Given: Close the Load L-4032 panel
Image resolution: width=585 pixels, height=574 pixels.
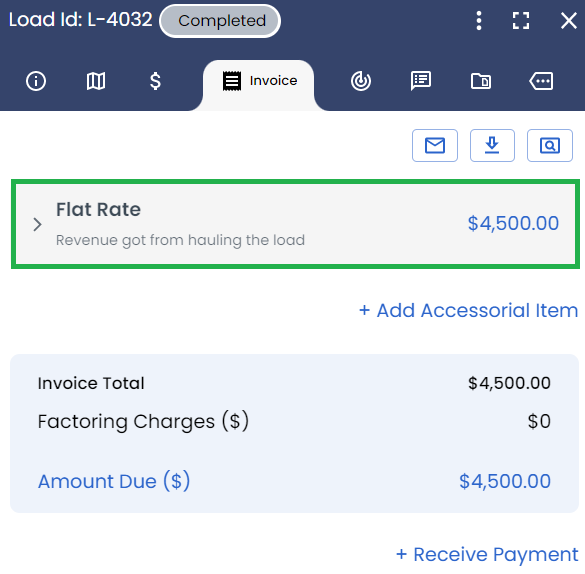Looking at the screenshot, I should coord(569,21).
